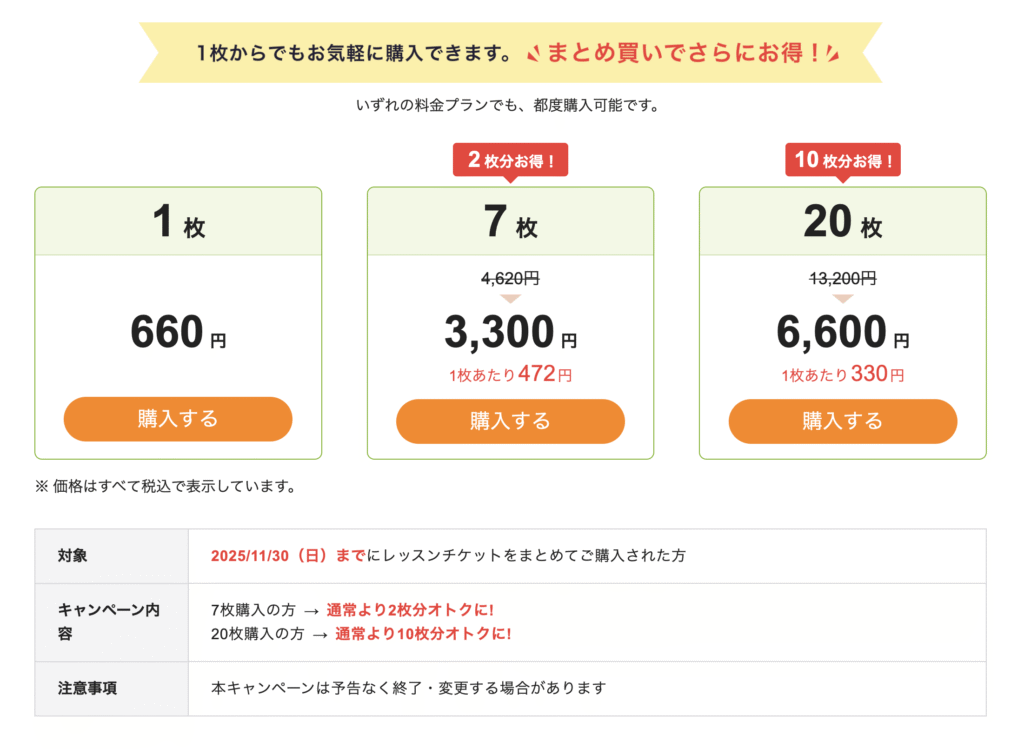The image size is (1024, 749).
Task: Click 購入する button for the 1枚 plan
Action: pyautogui.click(x=178, y=419)
